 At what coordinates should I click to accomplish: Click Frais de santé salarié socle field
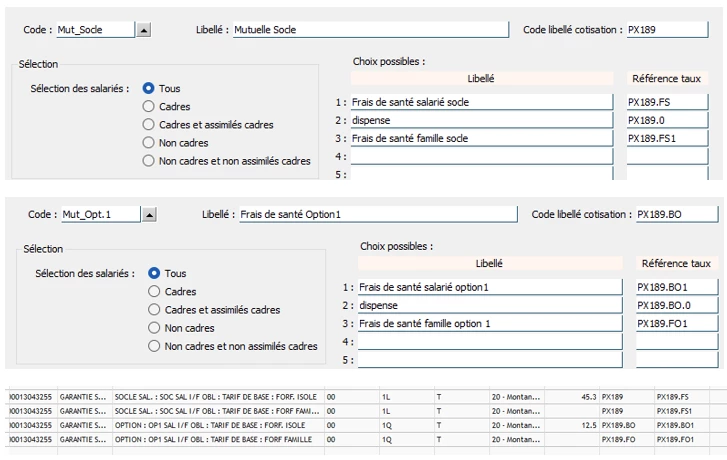(480, 102)
